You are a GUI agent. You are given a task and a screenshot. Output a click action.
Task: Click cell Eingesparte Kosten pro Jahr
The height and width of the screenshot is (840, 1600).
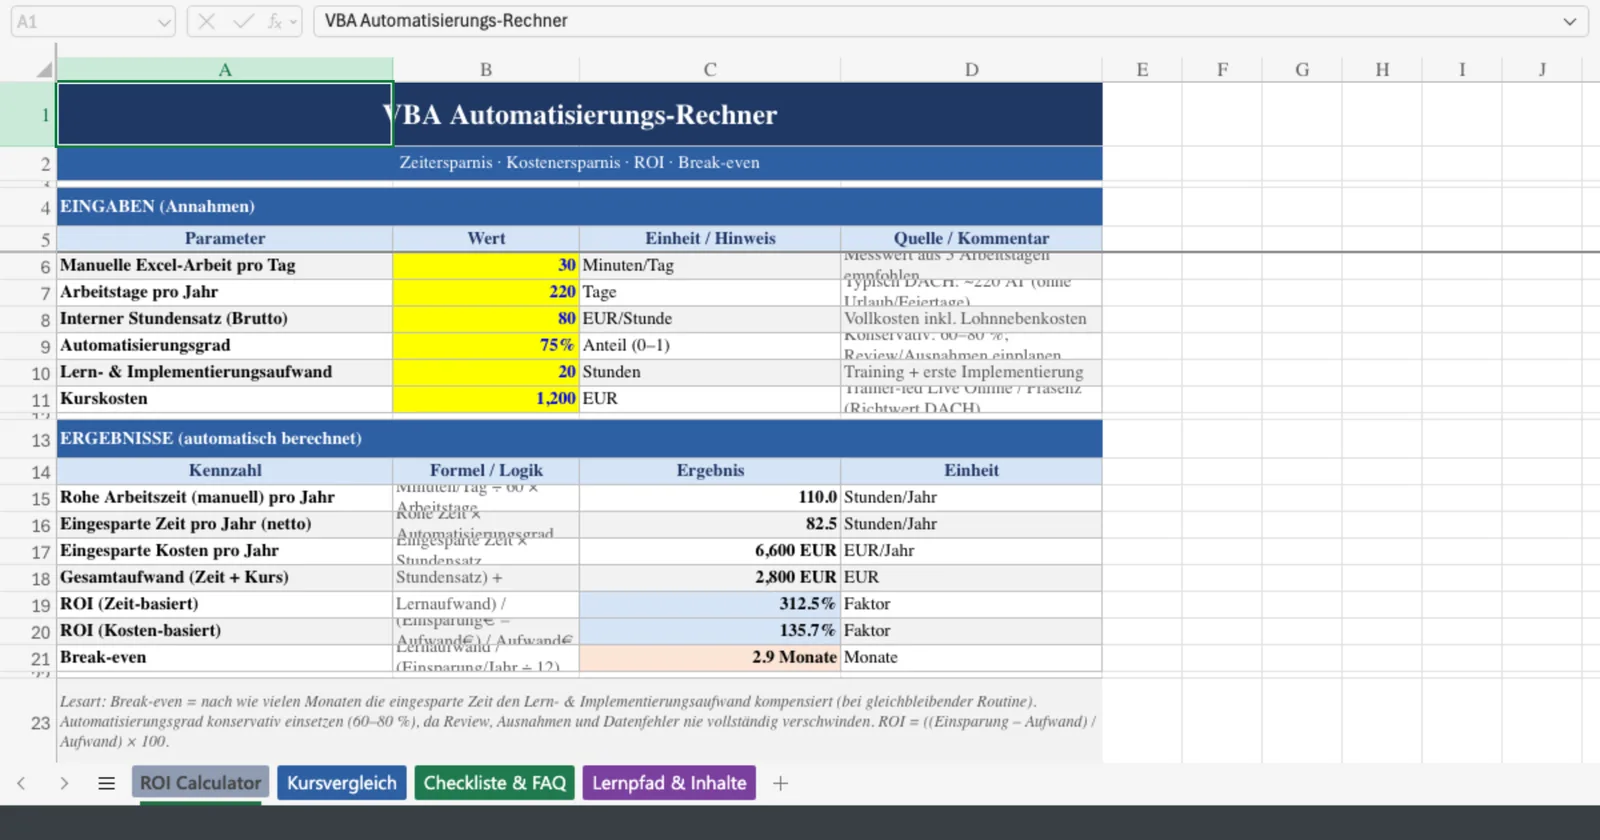tap(225, 550)
